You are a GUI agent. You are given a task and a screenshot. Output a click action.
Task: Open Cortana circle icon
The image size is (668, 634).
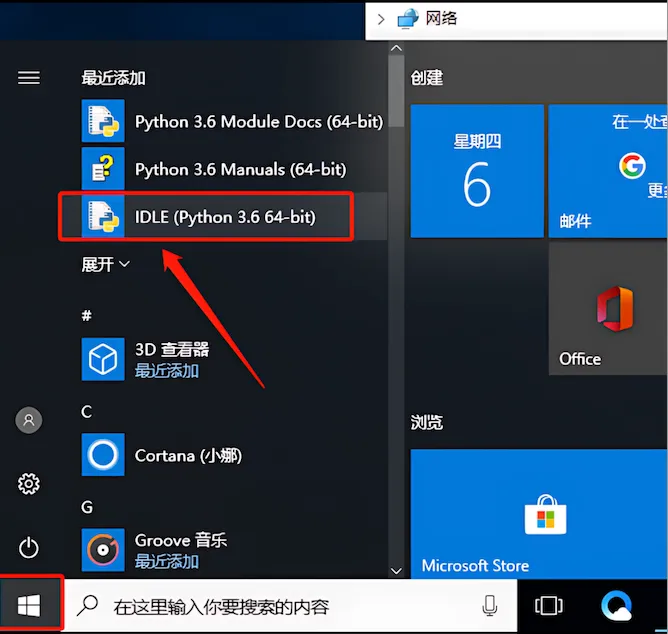tap(103, 455)
